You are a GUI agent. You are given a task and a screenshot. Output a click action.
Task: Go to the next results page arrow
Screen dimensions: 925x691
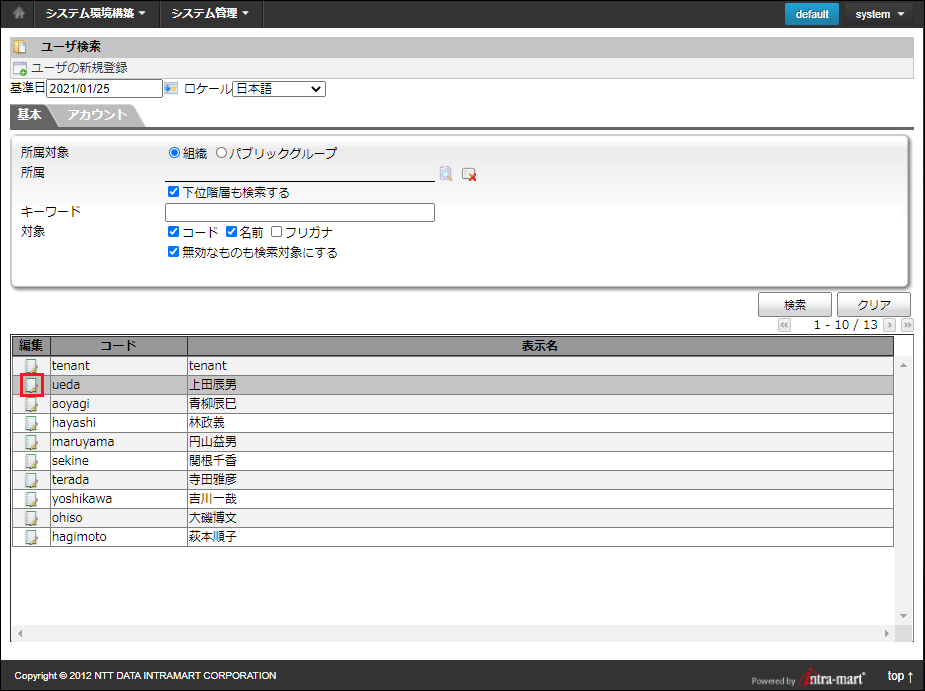click(889, 325)
